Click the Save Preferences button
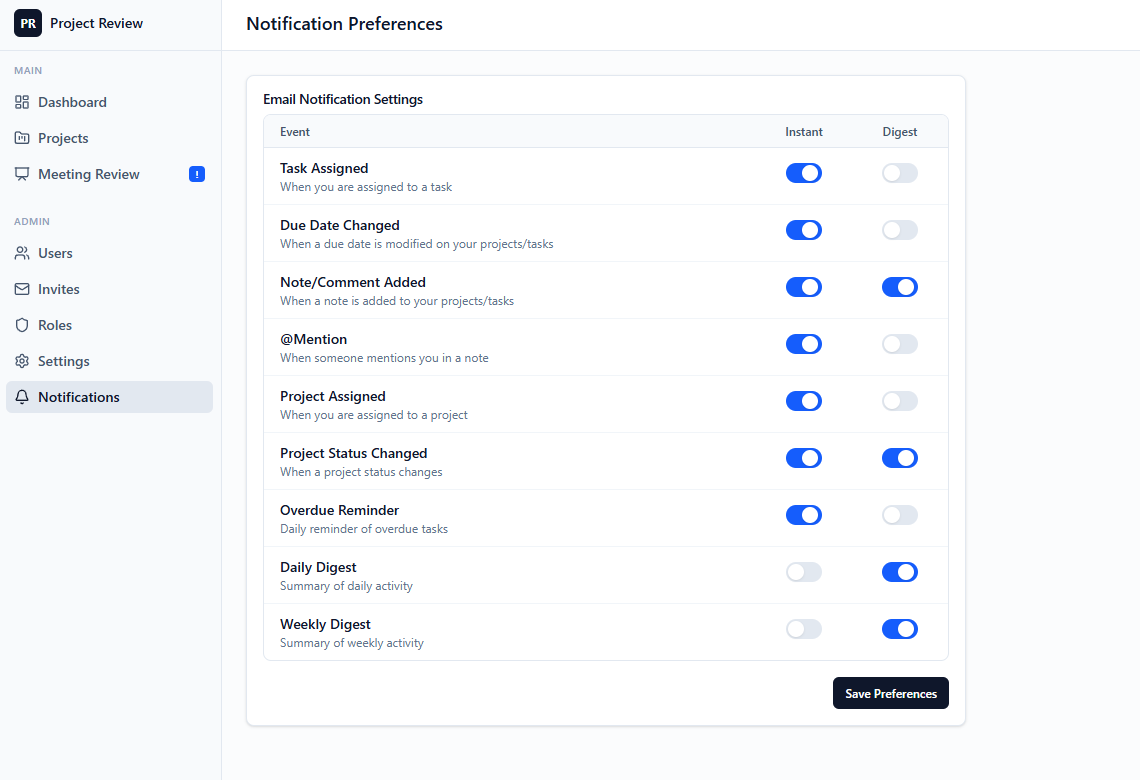Image resolution: width=1140 pixels, height=780 pixels. click(x=890, y=693)
